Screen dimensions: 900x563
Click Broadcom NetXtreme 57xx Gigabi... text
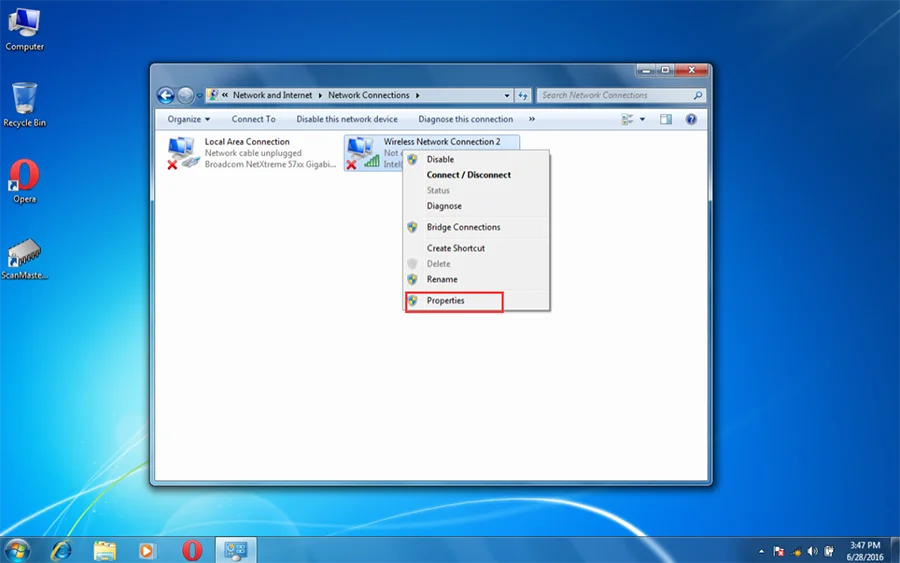coord(270,164)
